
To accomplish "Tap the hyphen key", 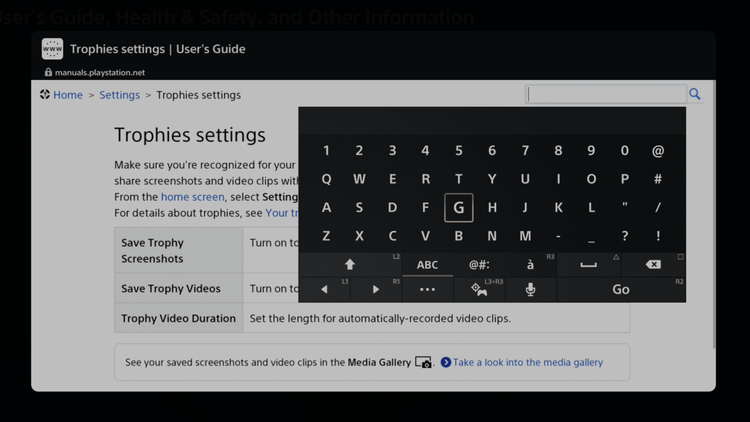I will coord(558,236).
